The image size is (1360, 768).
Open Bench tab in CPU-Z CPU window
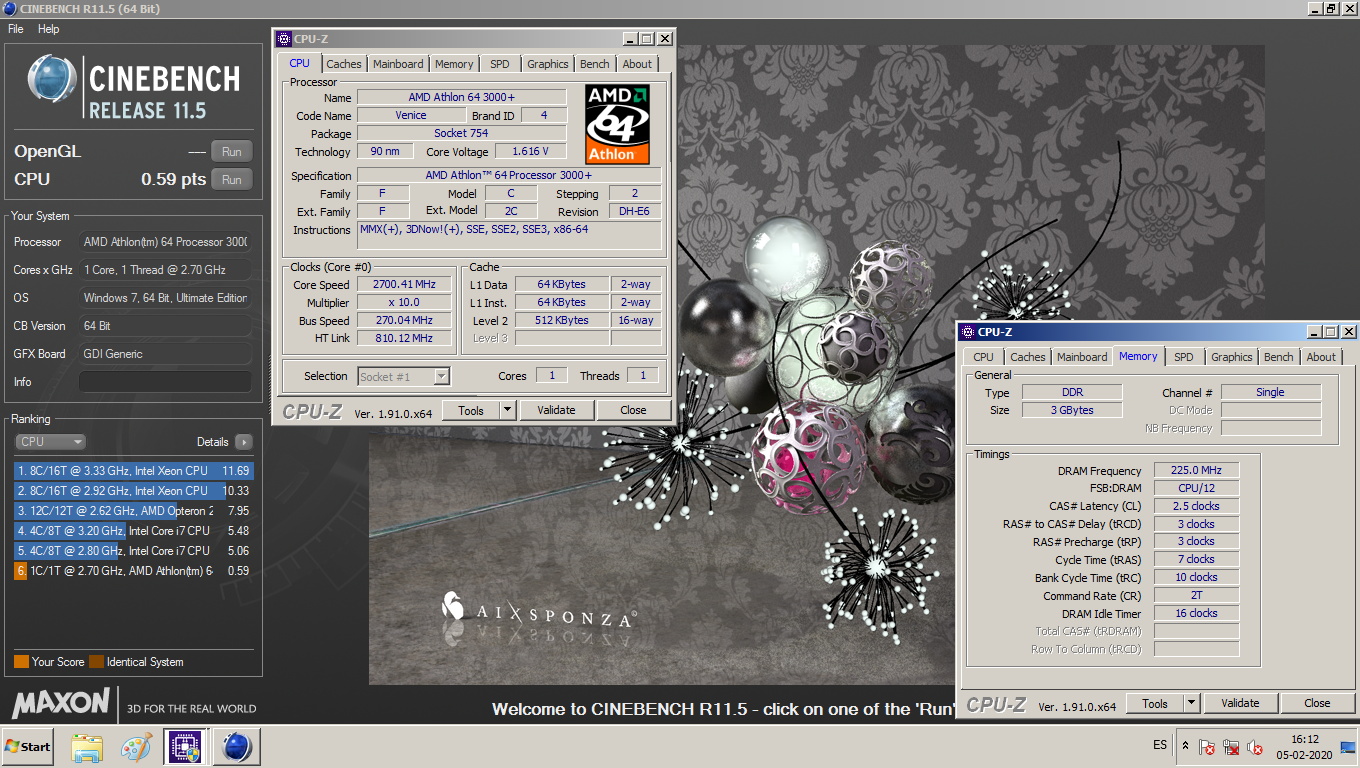pos(595,64)
